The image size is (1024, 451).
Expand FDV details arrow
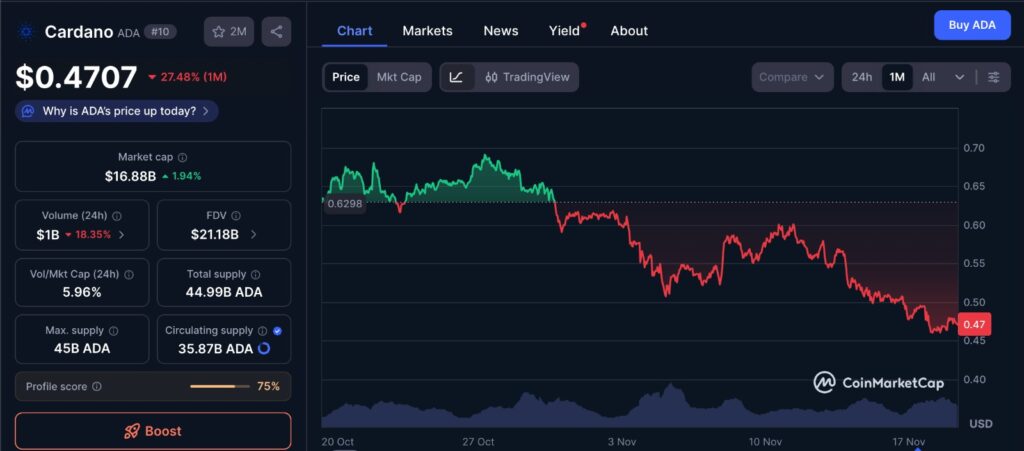pos(253,234)
